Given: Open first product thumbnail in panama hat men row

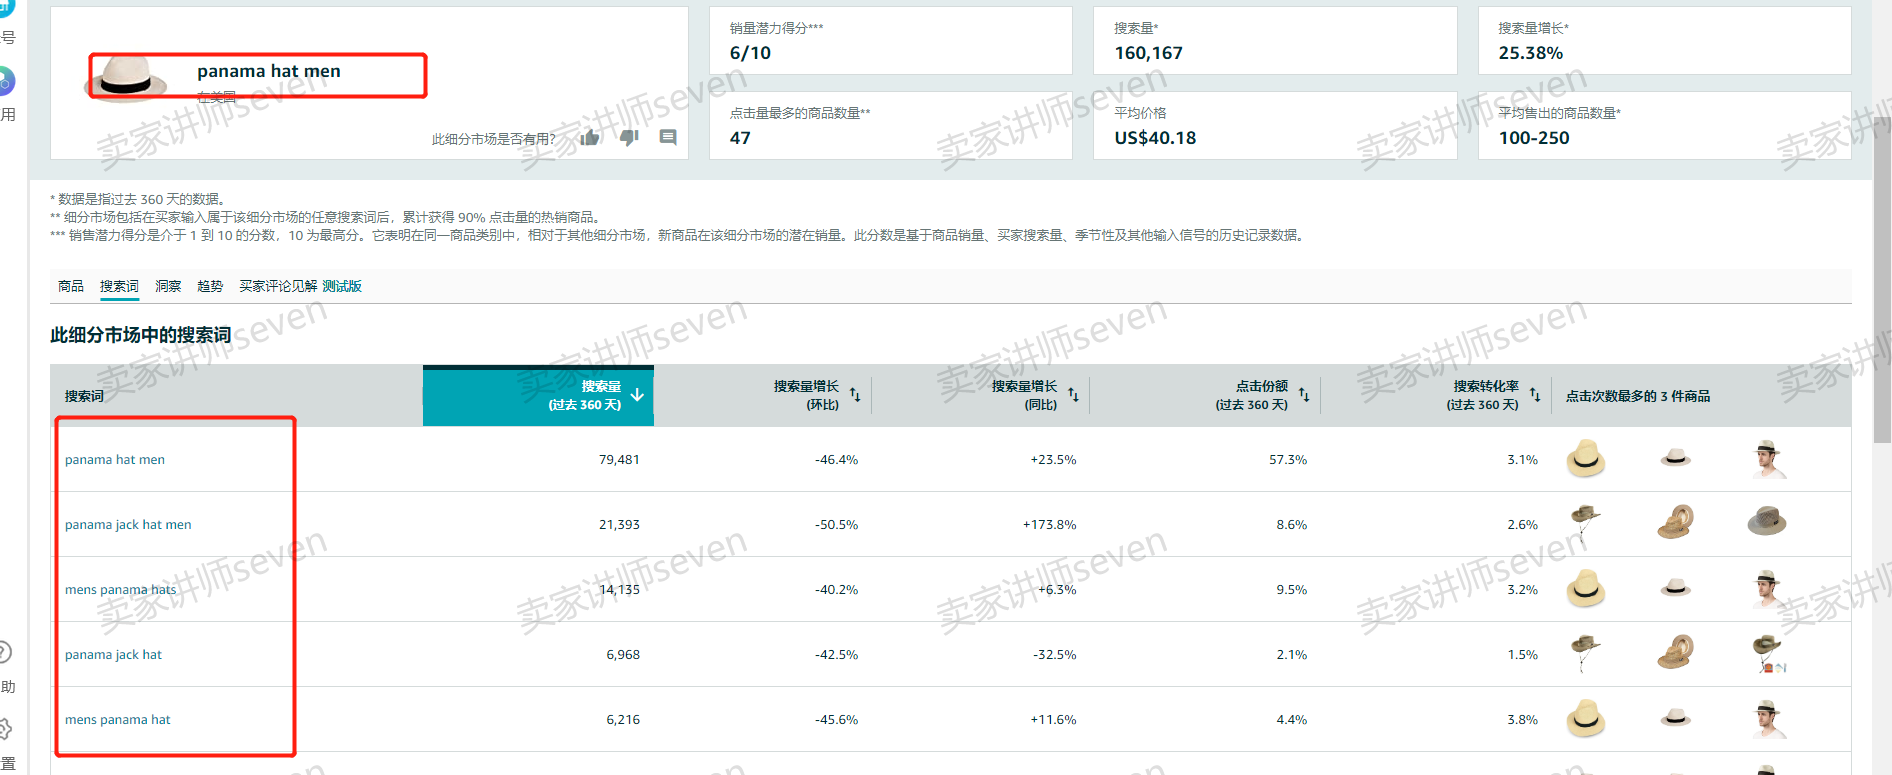Looking at the screenshot, I should 1585,458.
